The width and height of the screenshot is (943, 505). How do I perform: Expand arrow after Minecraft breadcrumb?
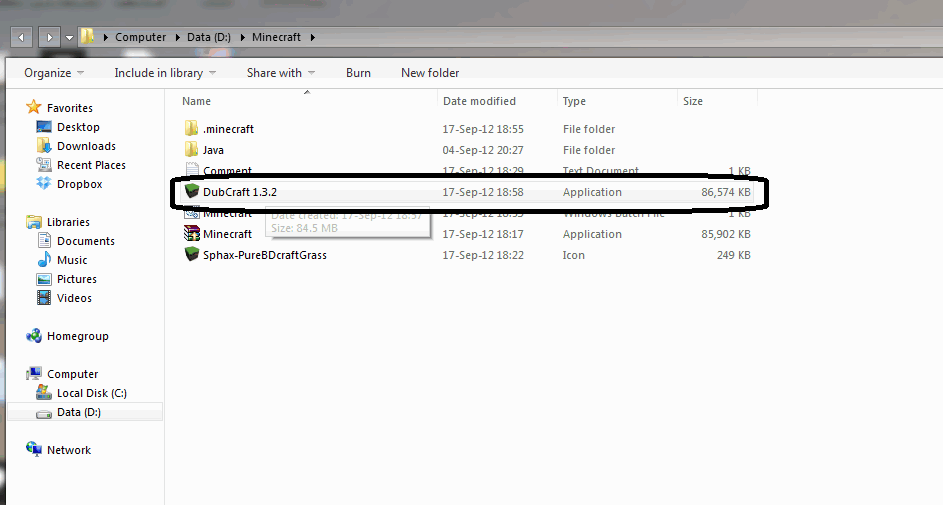point(313,37)
